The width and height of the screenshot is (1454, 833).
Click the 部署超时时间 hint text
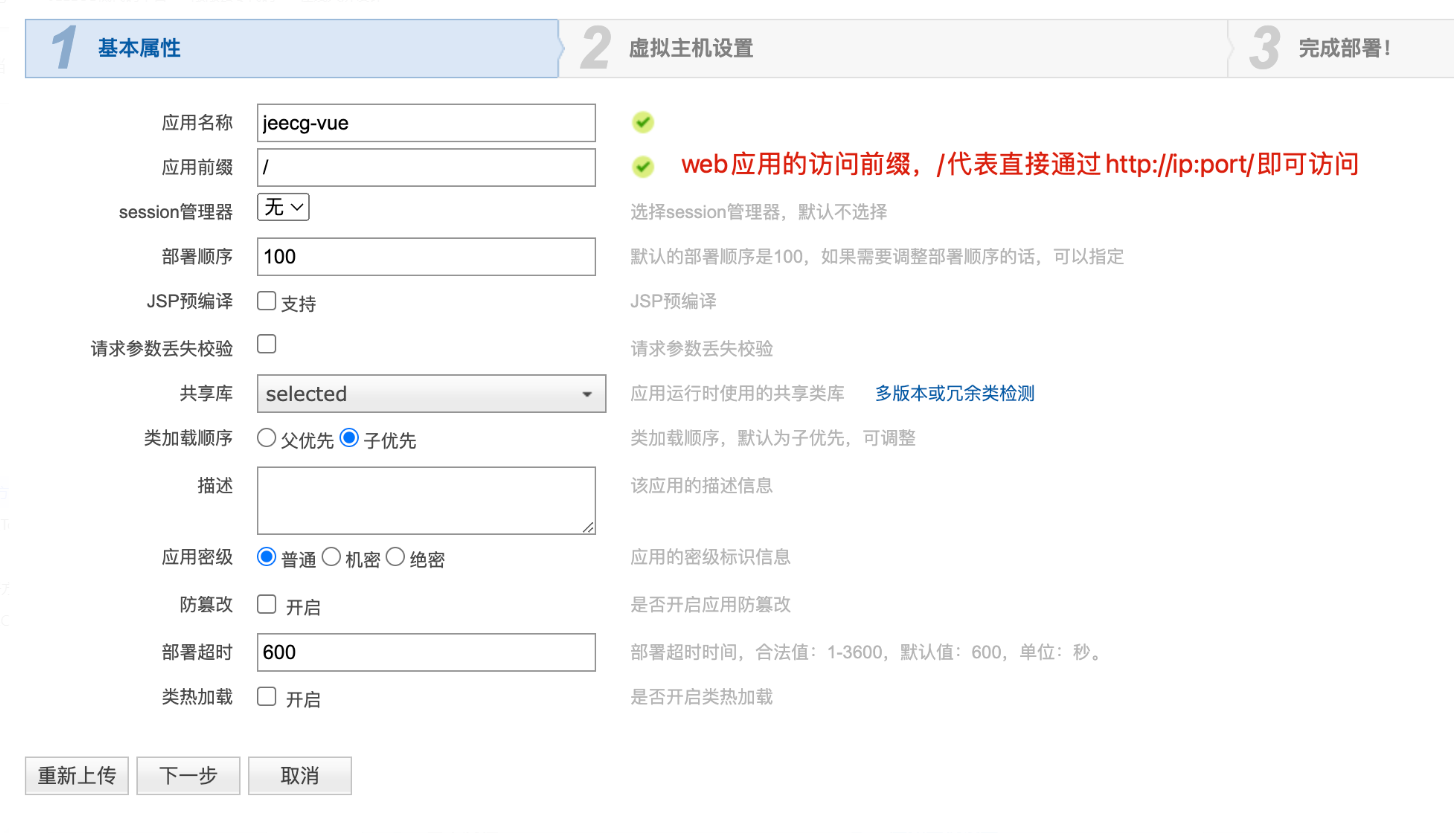tap(867, 652)
